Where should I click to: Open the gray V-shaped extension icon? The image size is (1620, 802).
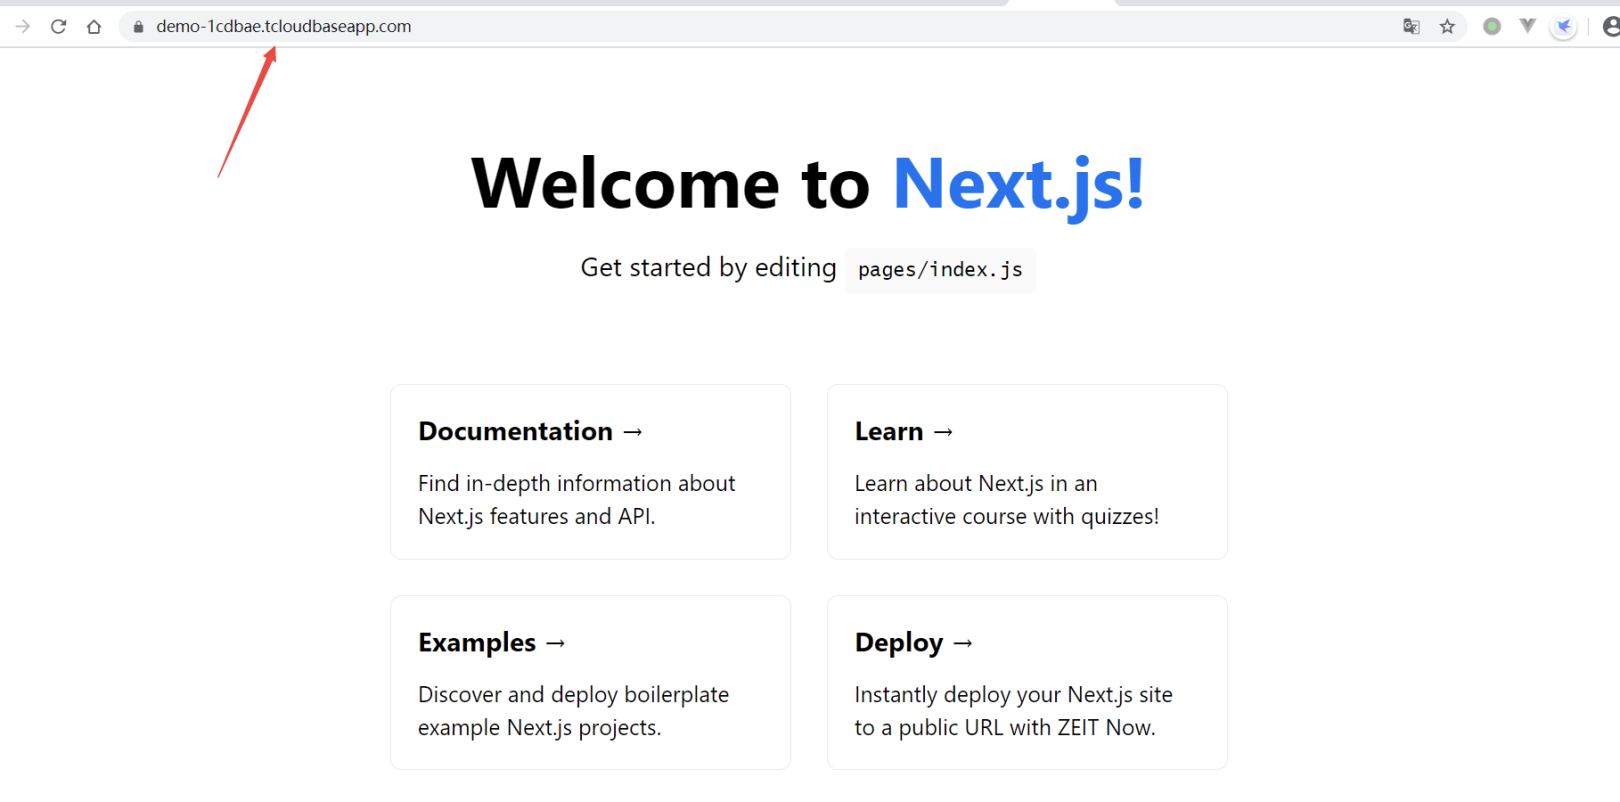[1527, 26]
